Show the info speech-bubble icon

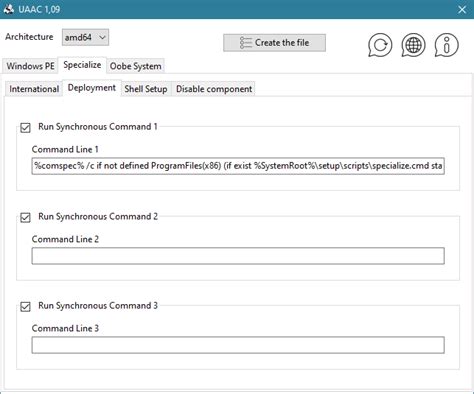tap(447, 45)
